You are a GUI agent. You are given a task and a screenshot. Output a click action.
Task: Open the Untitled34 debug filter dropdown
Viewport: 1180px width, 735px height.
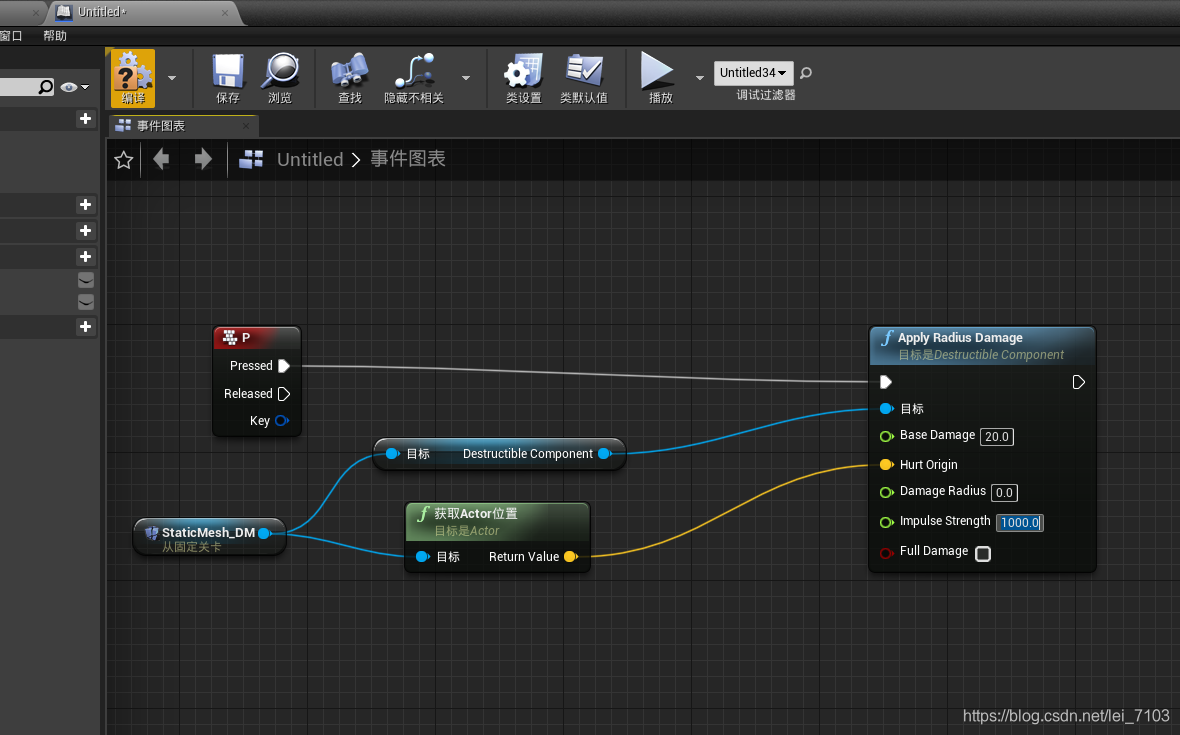pos(753,73)
